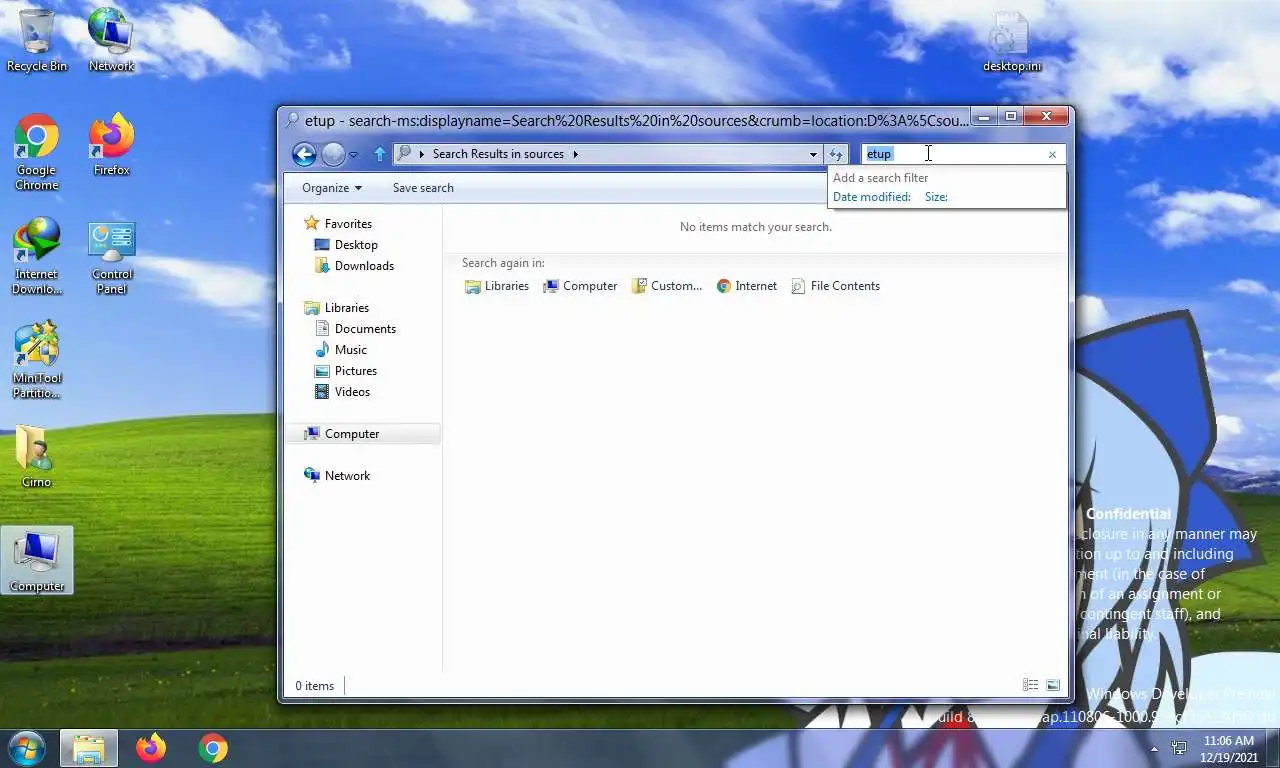Select the Computer desktop icon
The height and width of the screenshot is (768, 1280).
pos(37,560)
